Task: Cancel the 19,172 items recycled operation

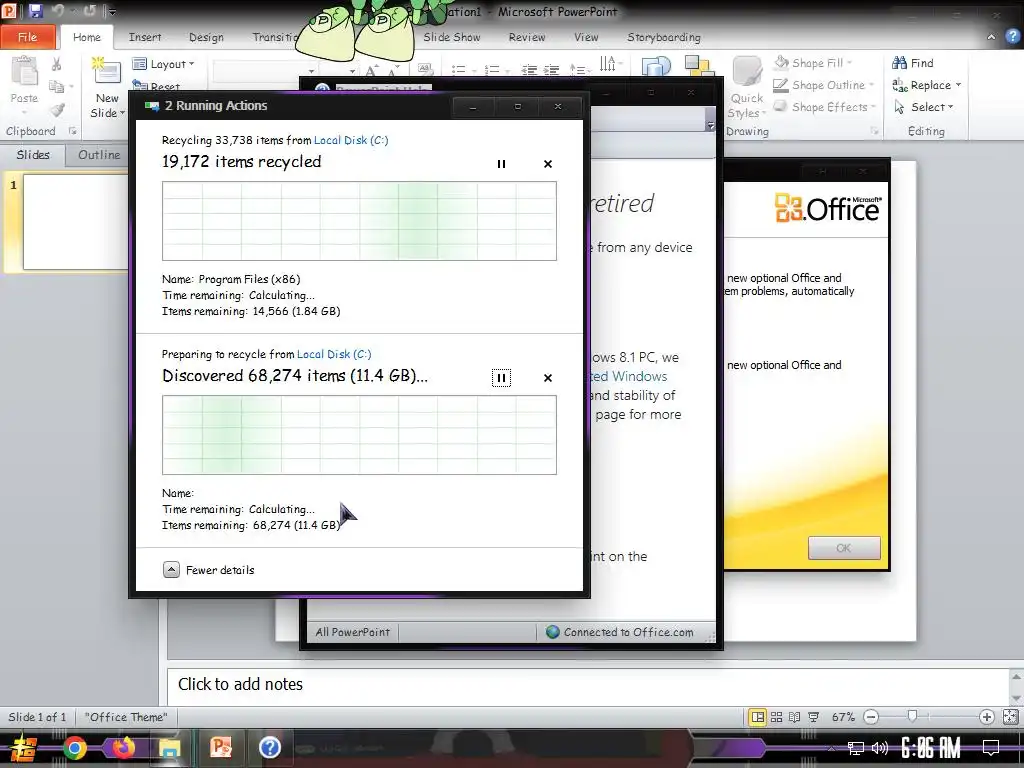Action: coord(548,164)
